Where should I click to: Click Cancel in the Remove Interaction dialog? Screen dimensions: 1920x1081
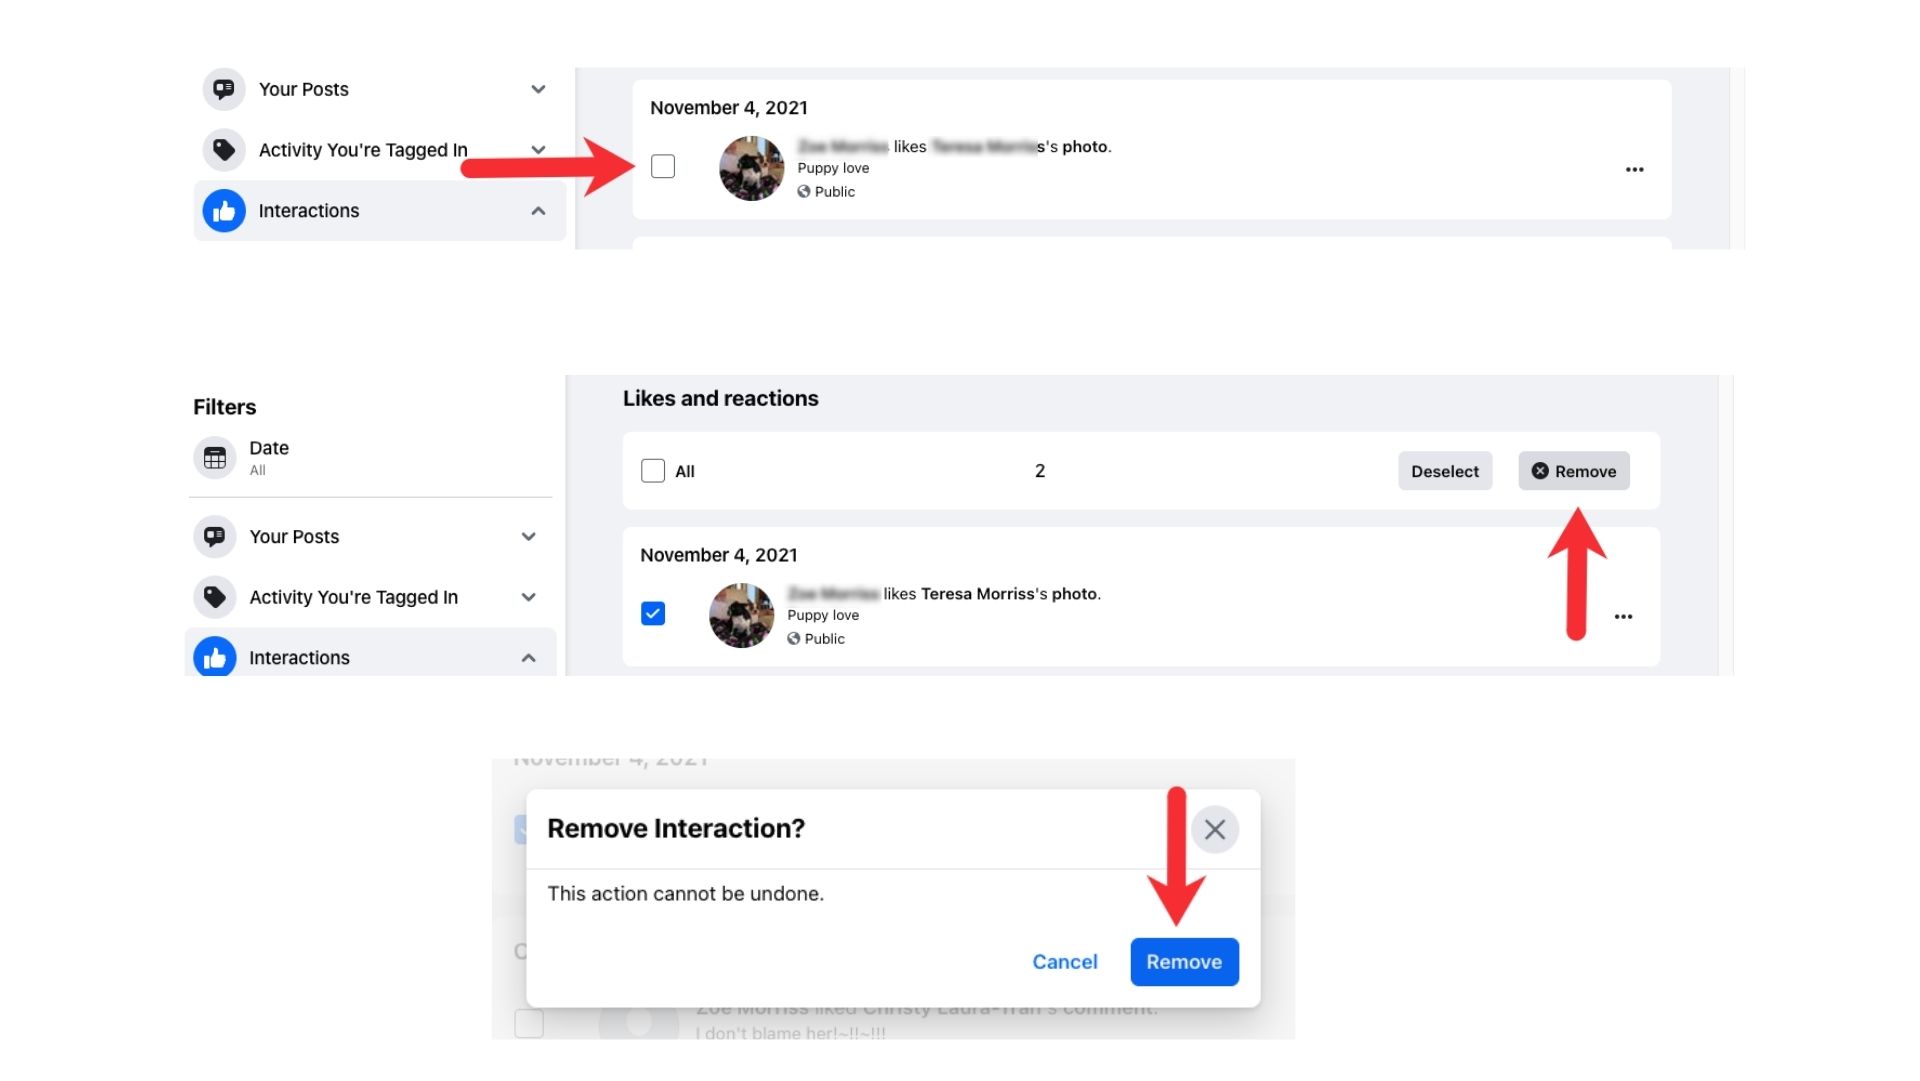[1065, 961]
